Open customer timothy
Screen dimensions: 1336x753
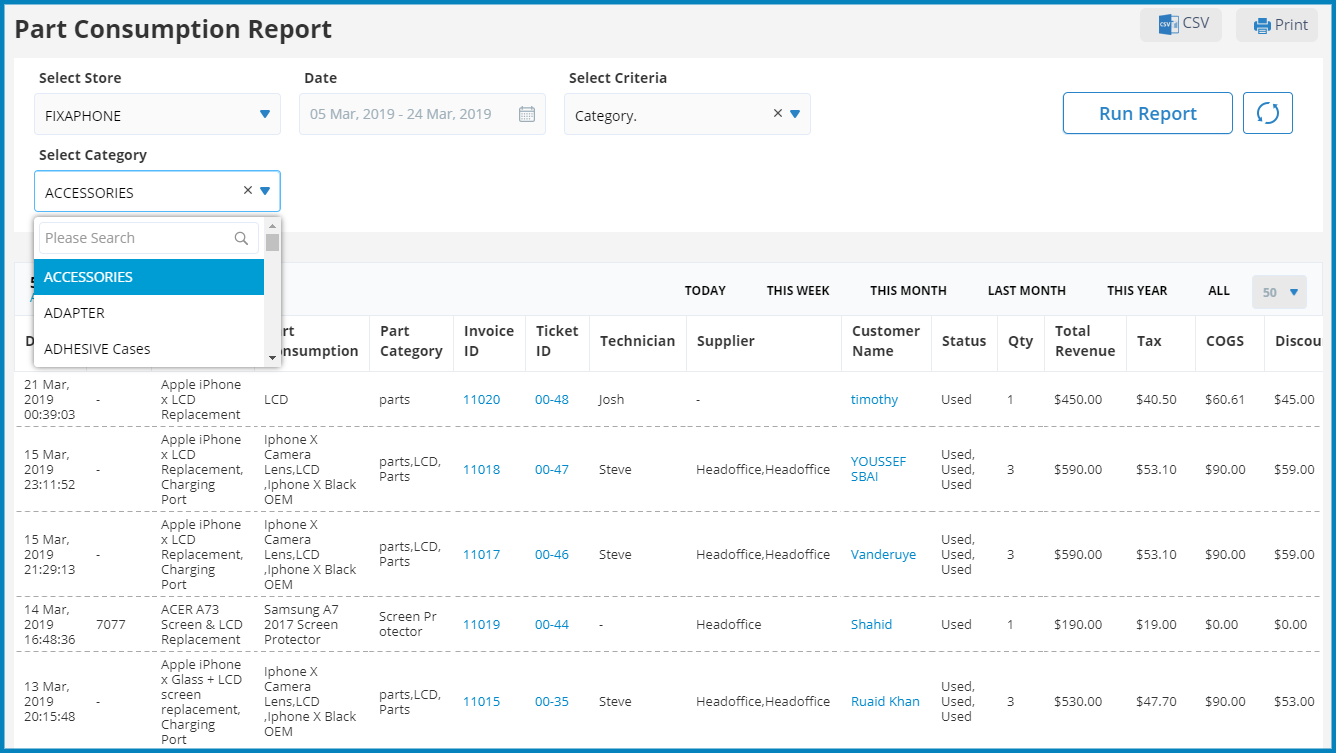(874, 399)
